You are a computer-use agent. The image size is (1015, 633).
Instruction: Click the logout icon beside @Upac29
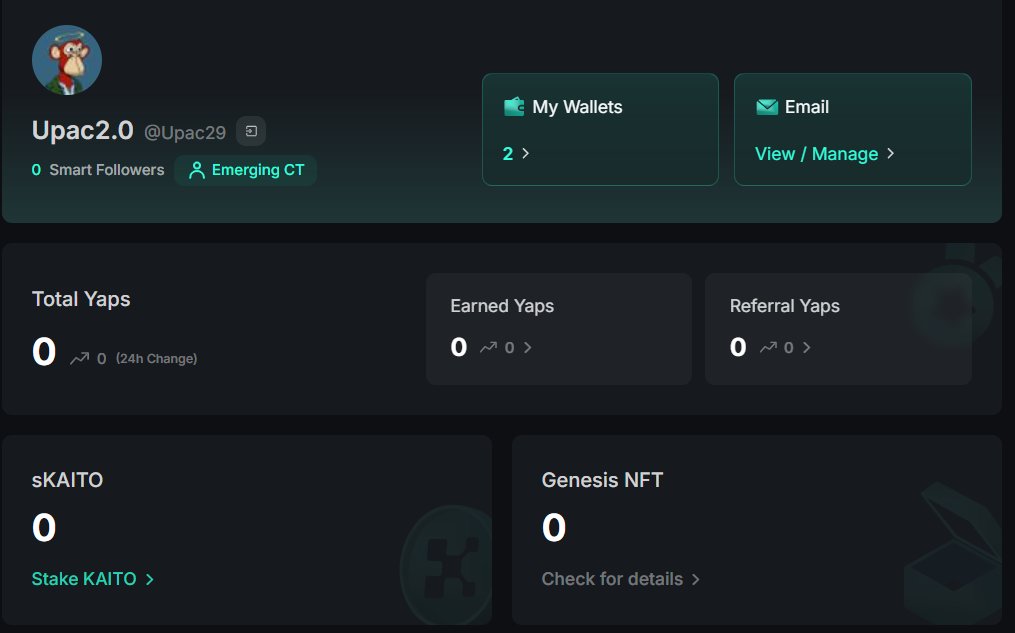coord(251,131)
